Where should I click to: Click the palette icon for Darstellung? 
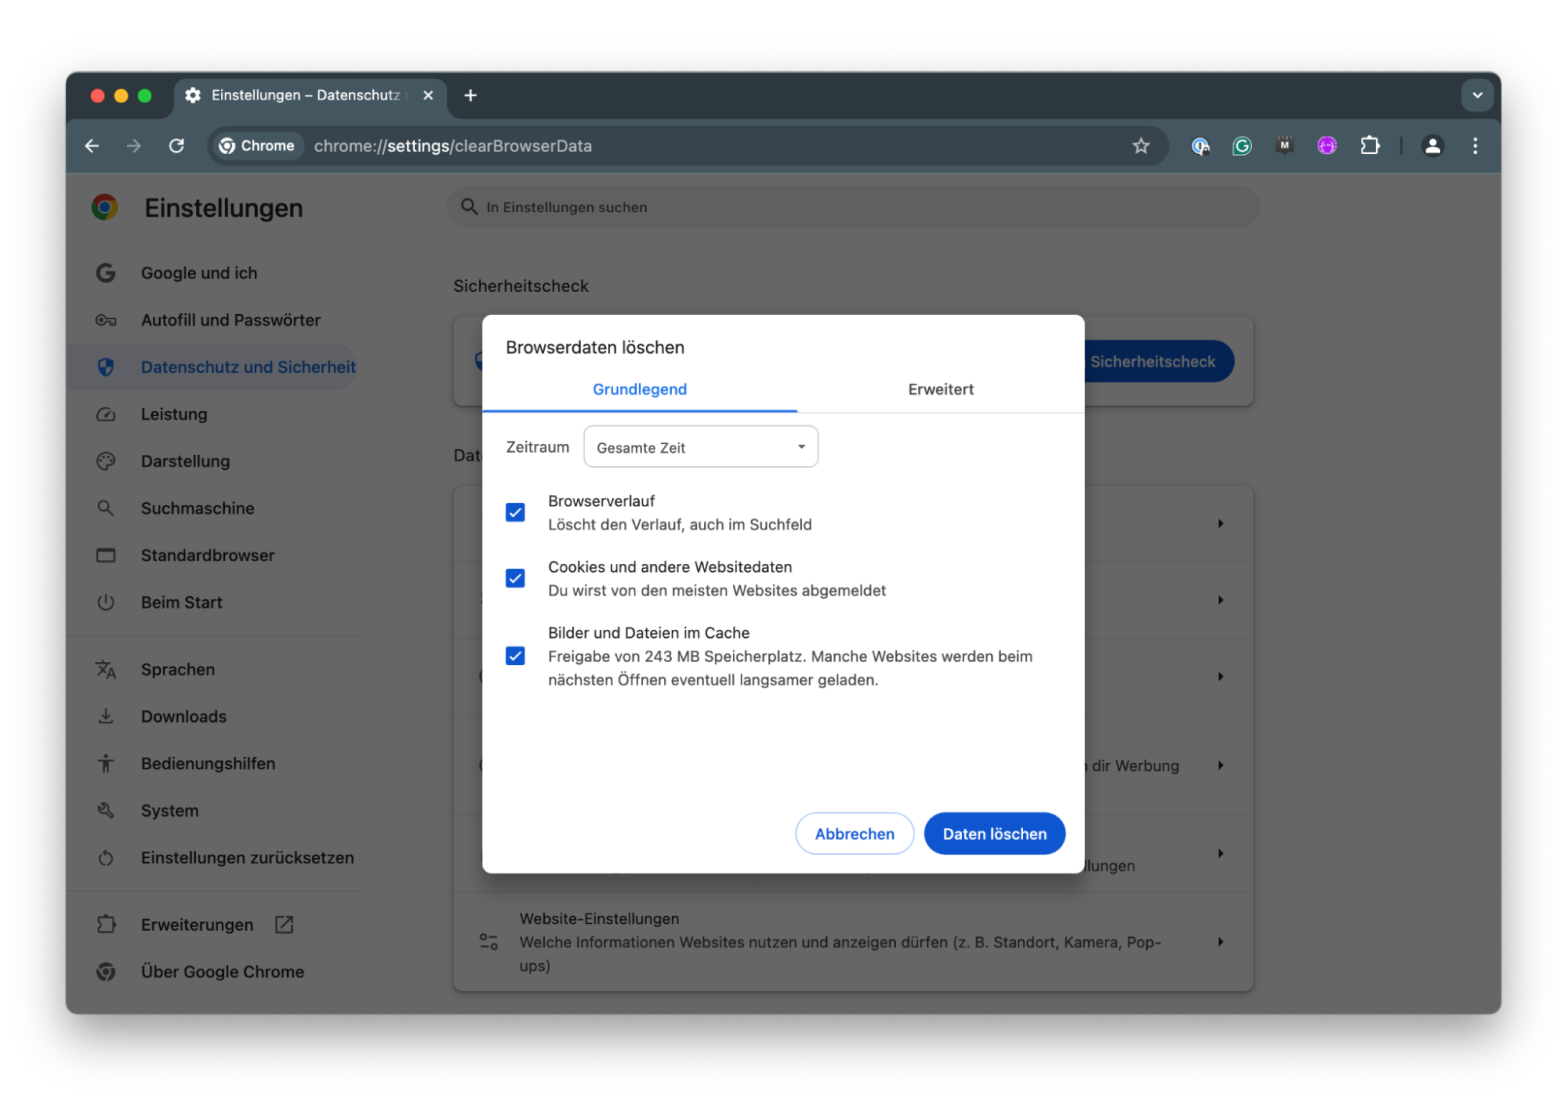coord(106,461)
